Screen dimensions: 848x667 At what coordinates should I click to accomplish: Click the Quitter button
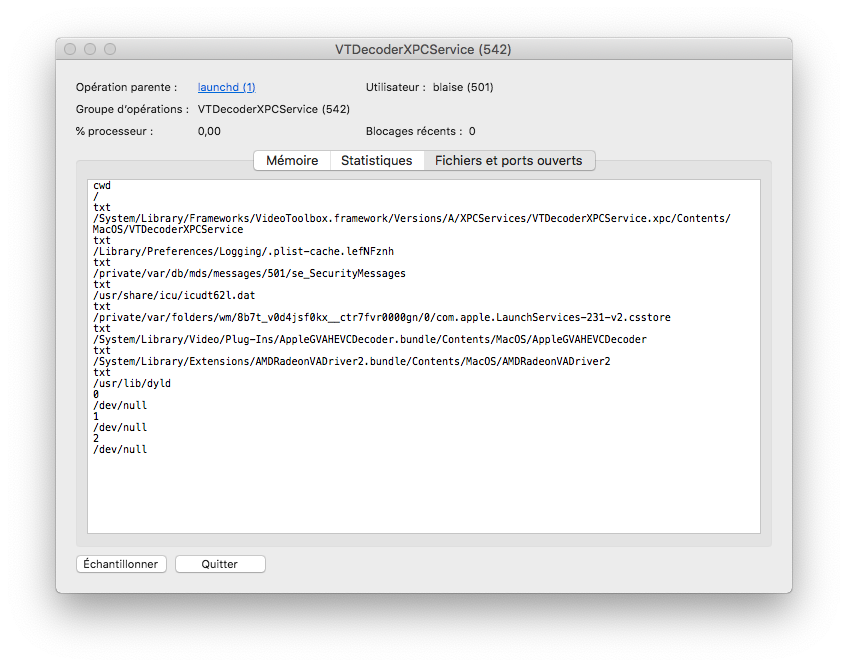[220, 564]
